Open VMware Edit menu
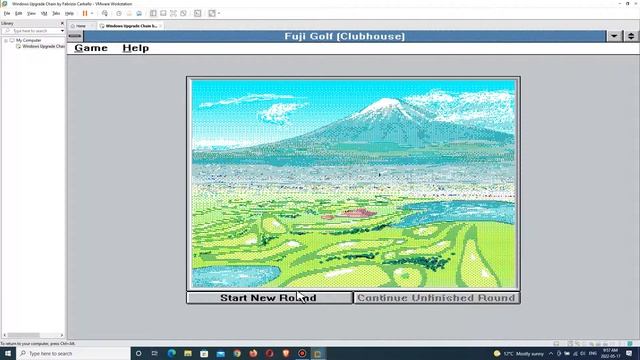This screenshot has width=640, height=360. click(18, 13)
